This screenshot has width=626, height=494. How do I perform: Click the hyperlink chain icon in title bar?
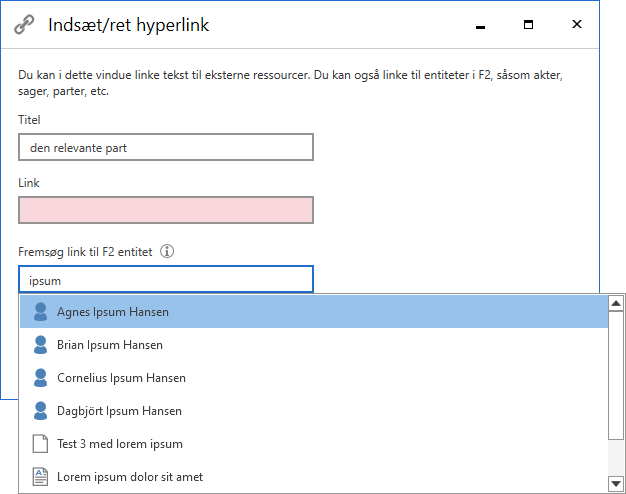pos(24,25)
